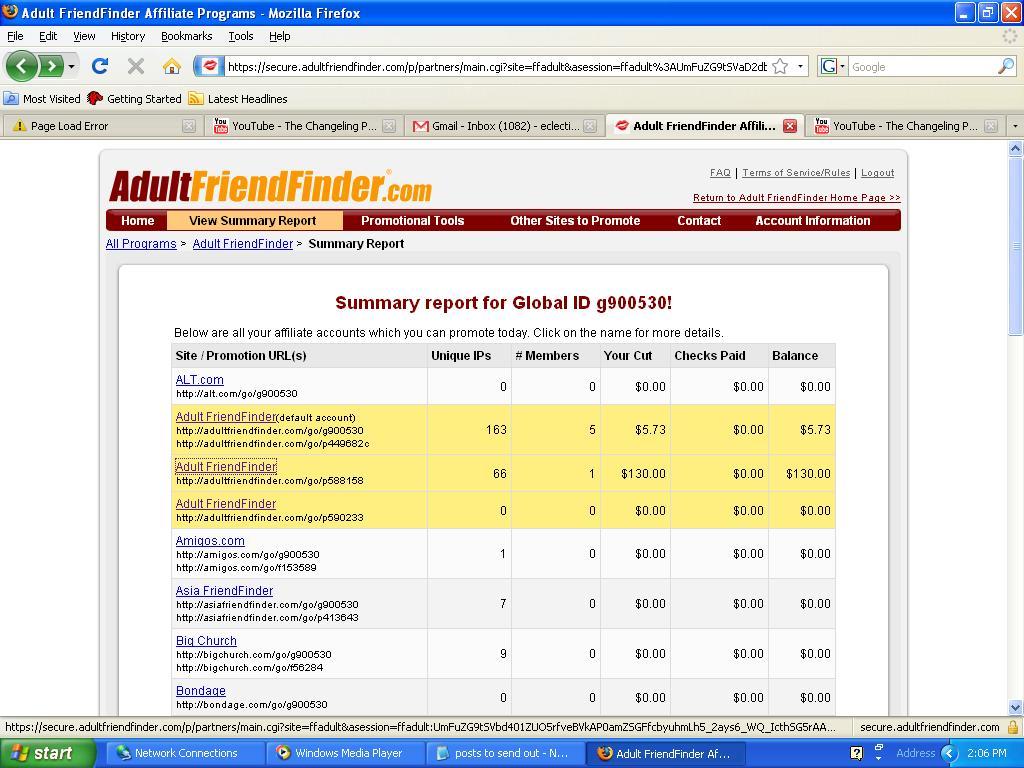This screenshot has width=1024, height=768.
Task: Open the Asia FriendFinder site link
Action: [224, 590]
